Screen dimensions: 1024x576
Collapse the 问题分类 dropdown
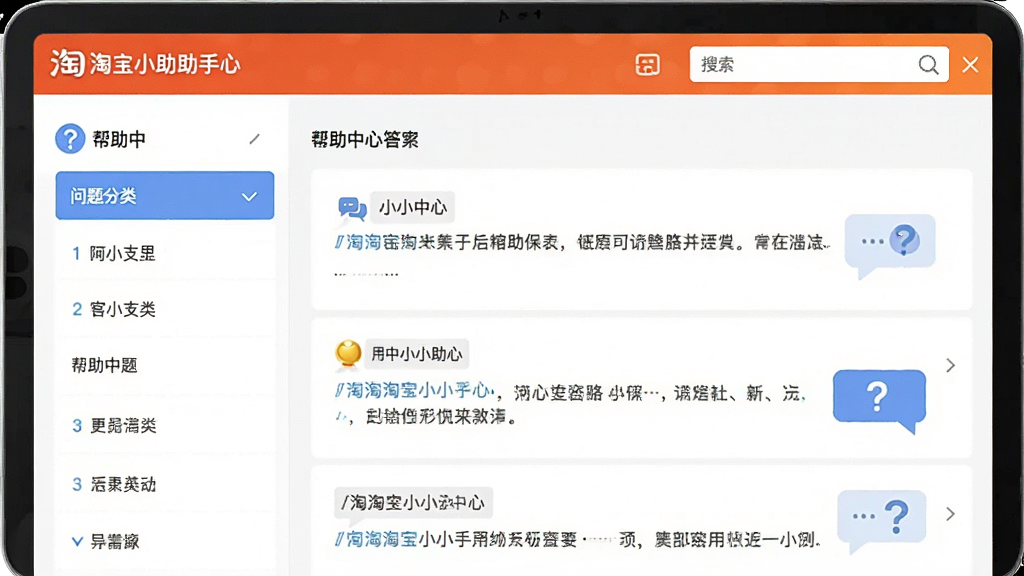pyautogui.click(x=165, y=195)
